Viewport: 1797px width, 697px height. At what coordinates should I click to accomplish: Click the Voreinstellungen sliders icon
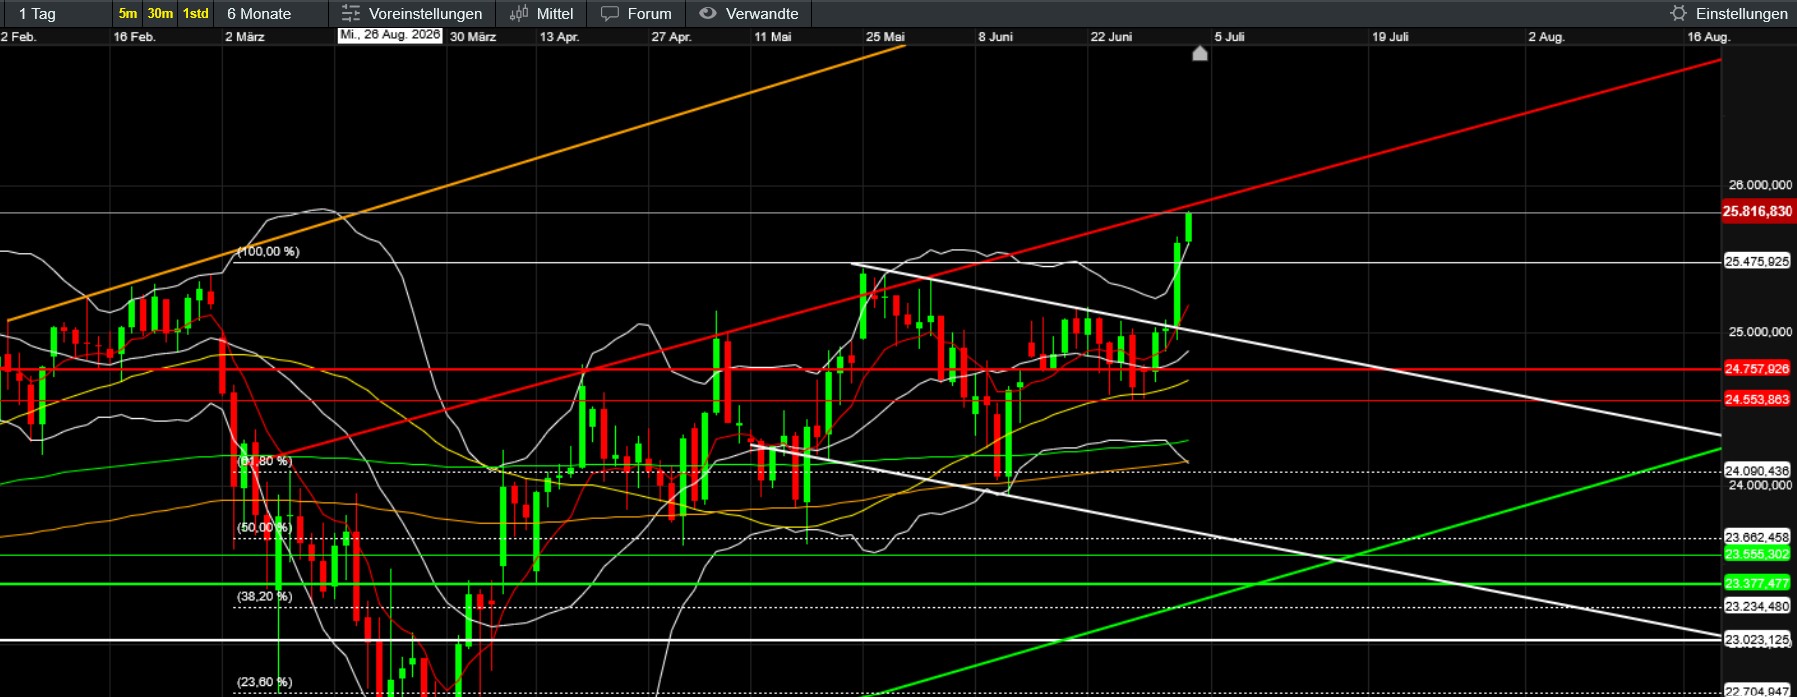(x=350, y=14)
